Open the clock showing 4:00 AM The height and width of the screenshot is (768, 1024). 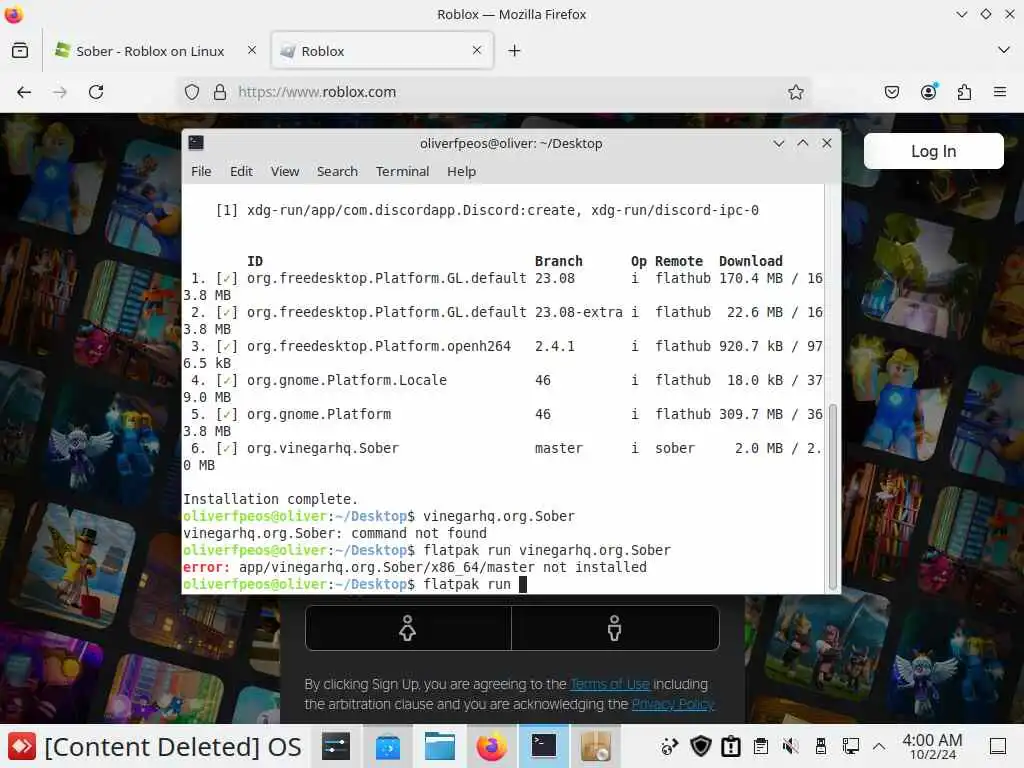click(x=932, y=746)
